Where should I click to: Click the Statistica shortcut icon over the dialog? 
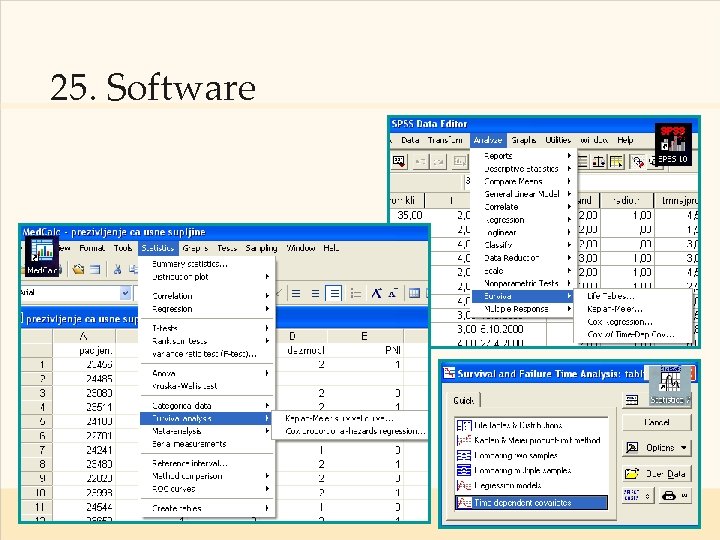pos(669,386)
